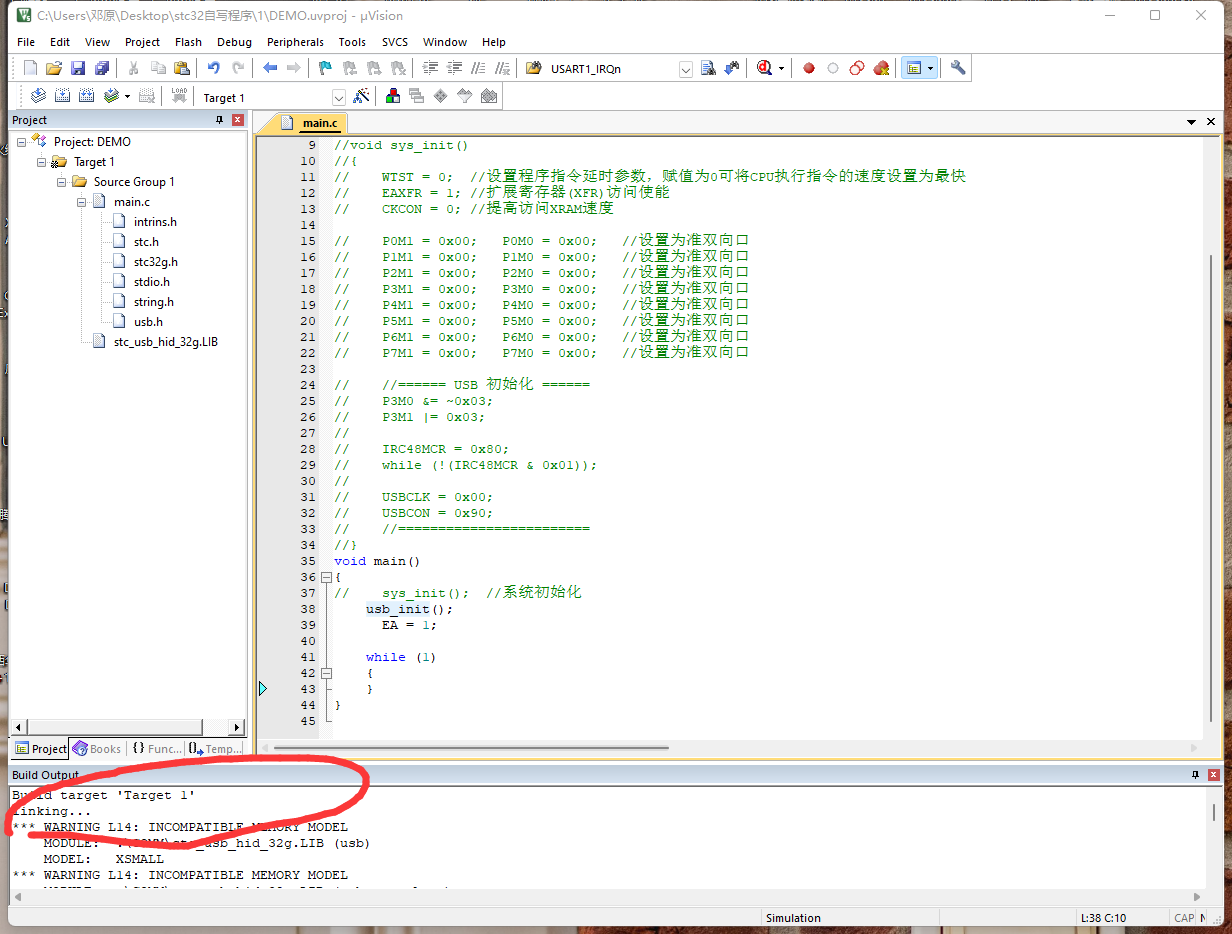Select stc32g.h in project tree

tap(155, 261)
